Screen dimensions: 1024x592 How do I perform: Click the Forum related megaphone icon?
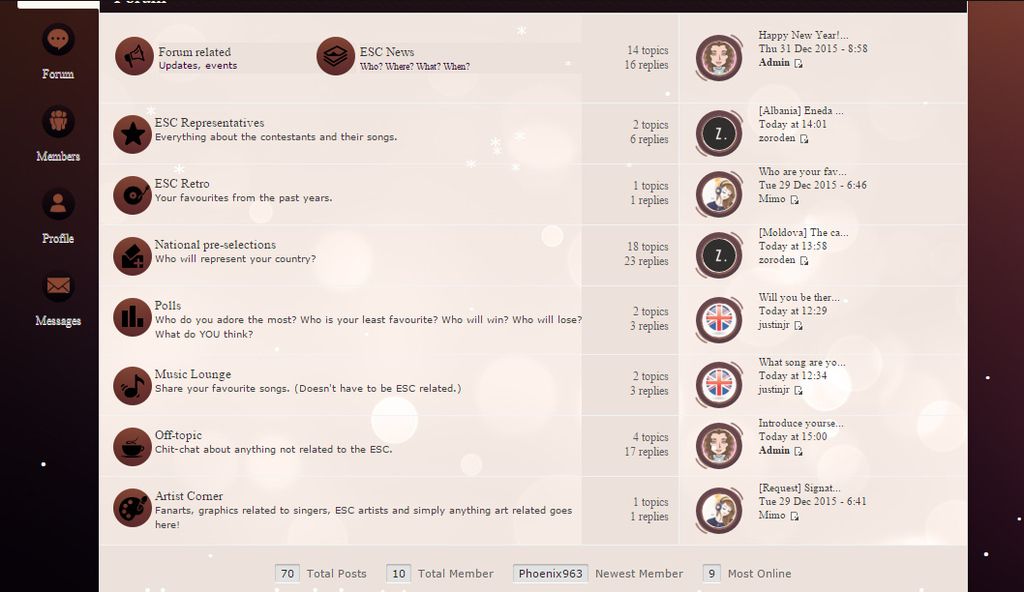134,56
